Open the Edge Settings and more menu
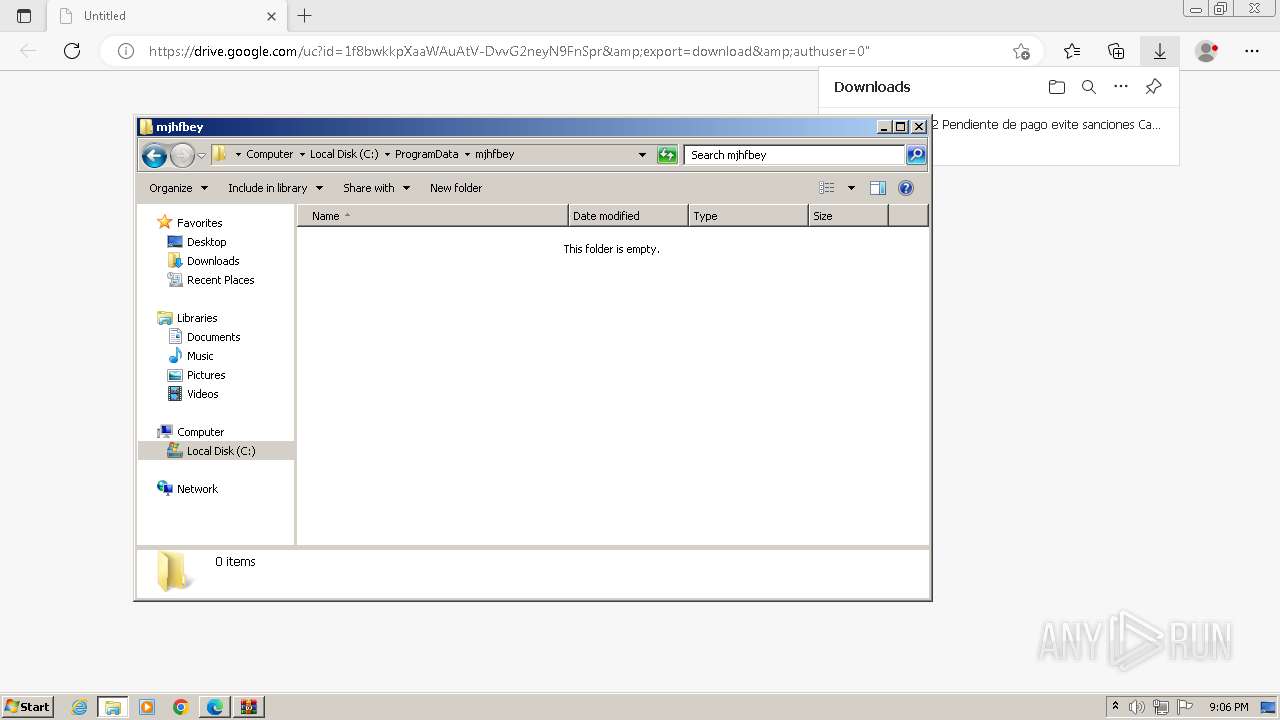Image resolution: width=1280 pixels, height=720 pixels. pos(1252,51)
